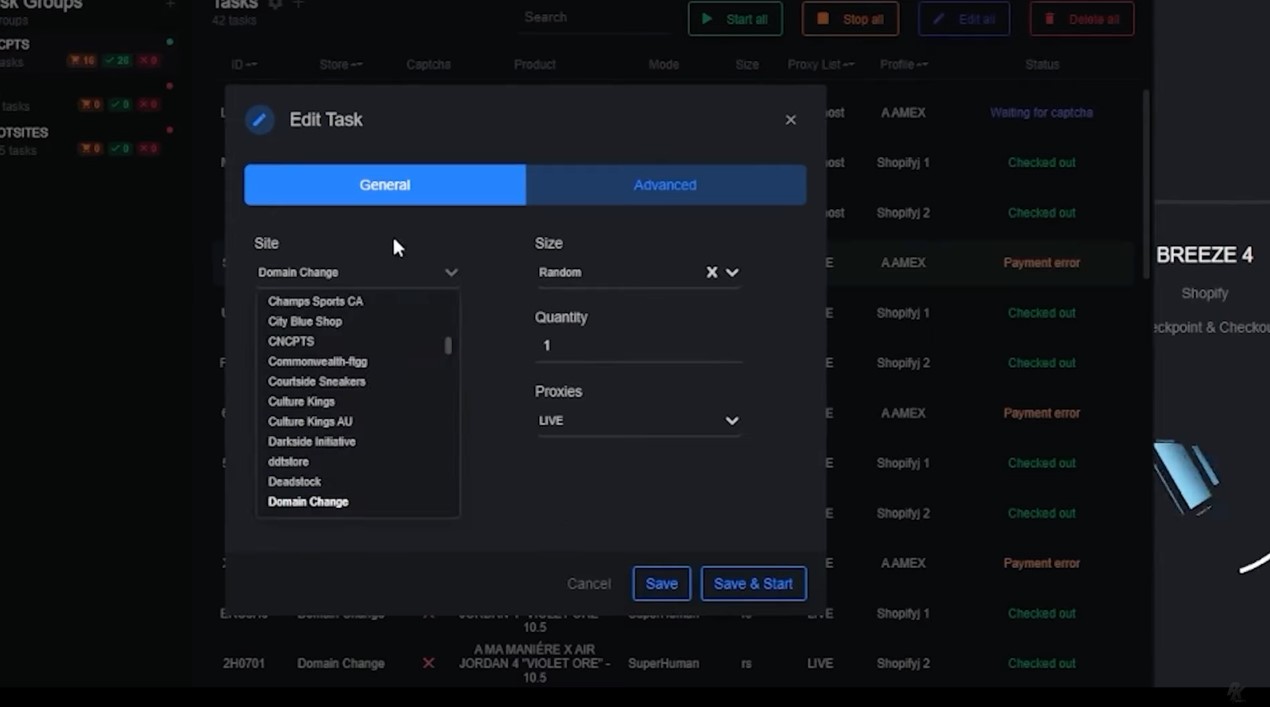Screen dimensions: 1270x707
Task: Click Cancel in Edit Task dialog
Action: [x=589, y=584]
